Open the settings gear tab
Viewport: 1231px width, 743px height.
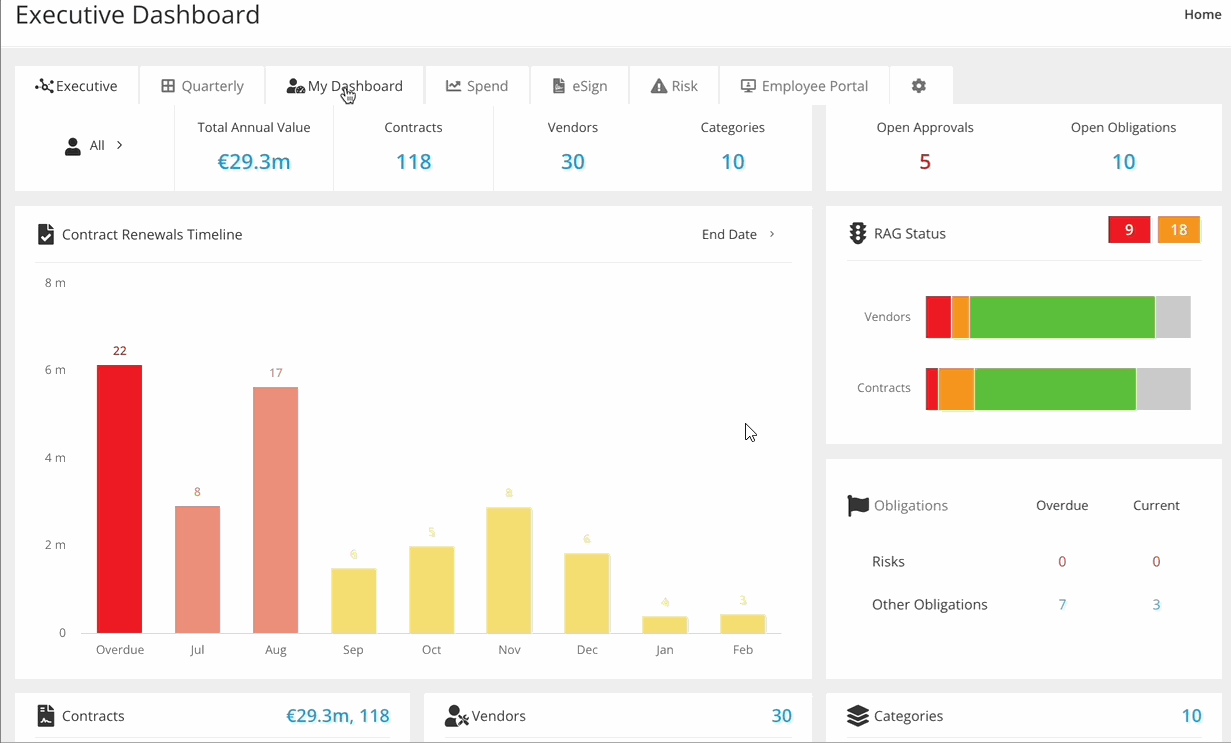click(x=919, y=86)
